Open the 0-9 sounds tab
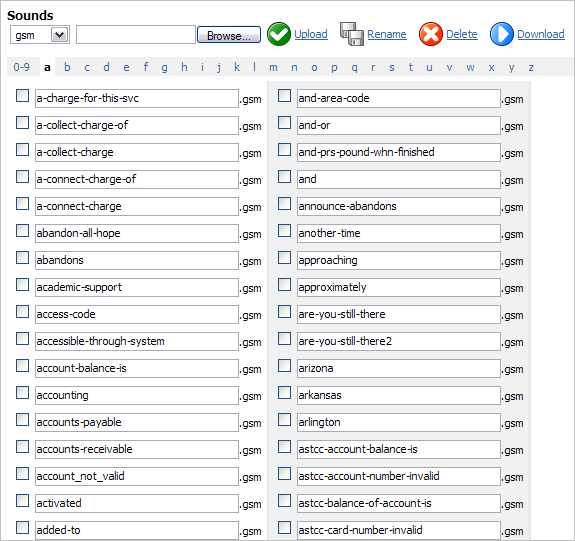 22,67
